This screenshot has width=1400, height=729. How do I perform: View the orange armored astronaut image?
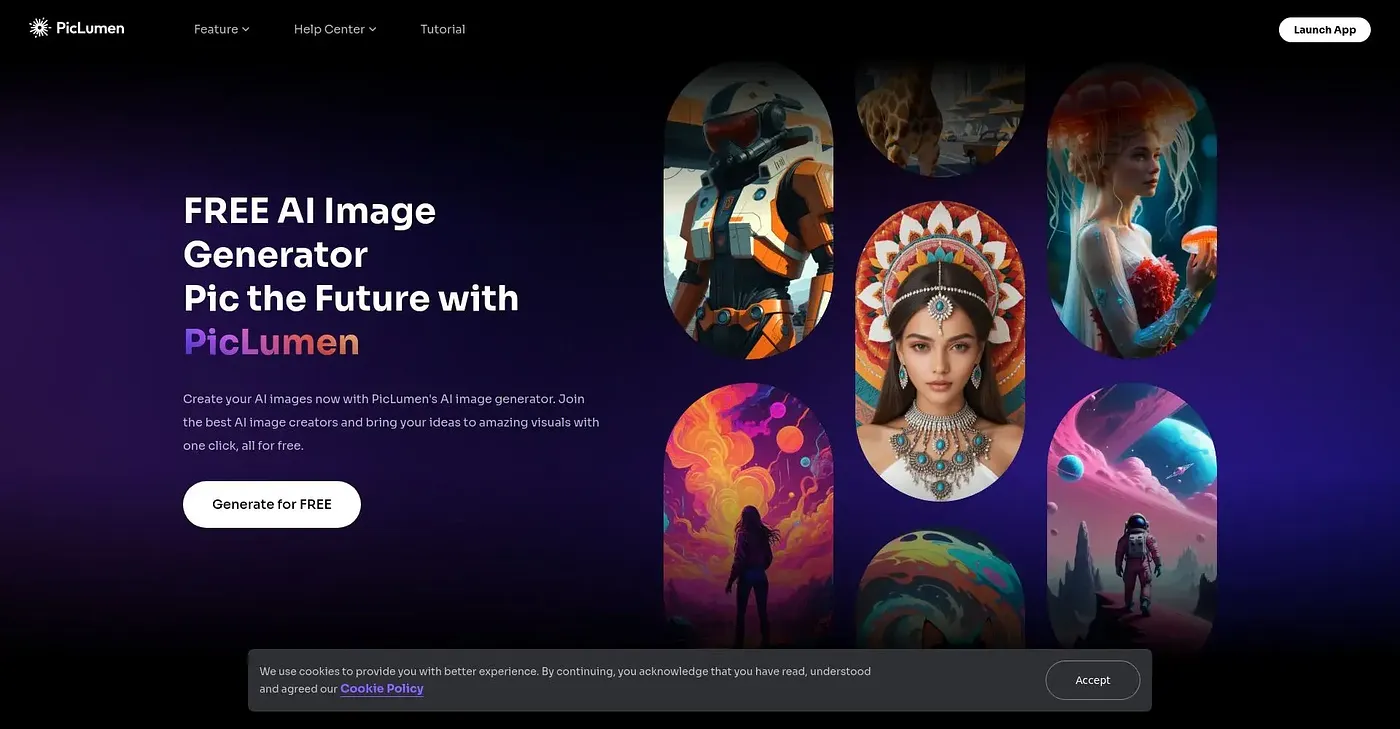click(748, 210)
